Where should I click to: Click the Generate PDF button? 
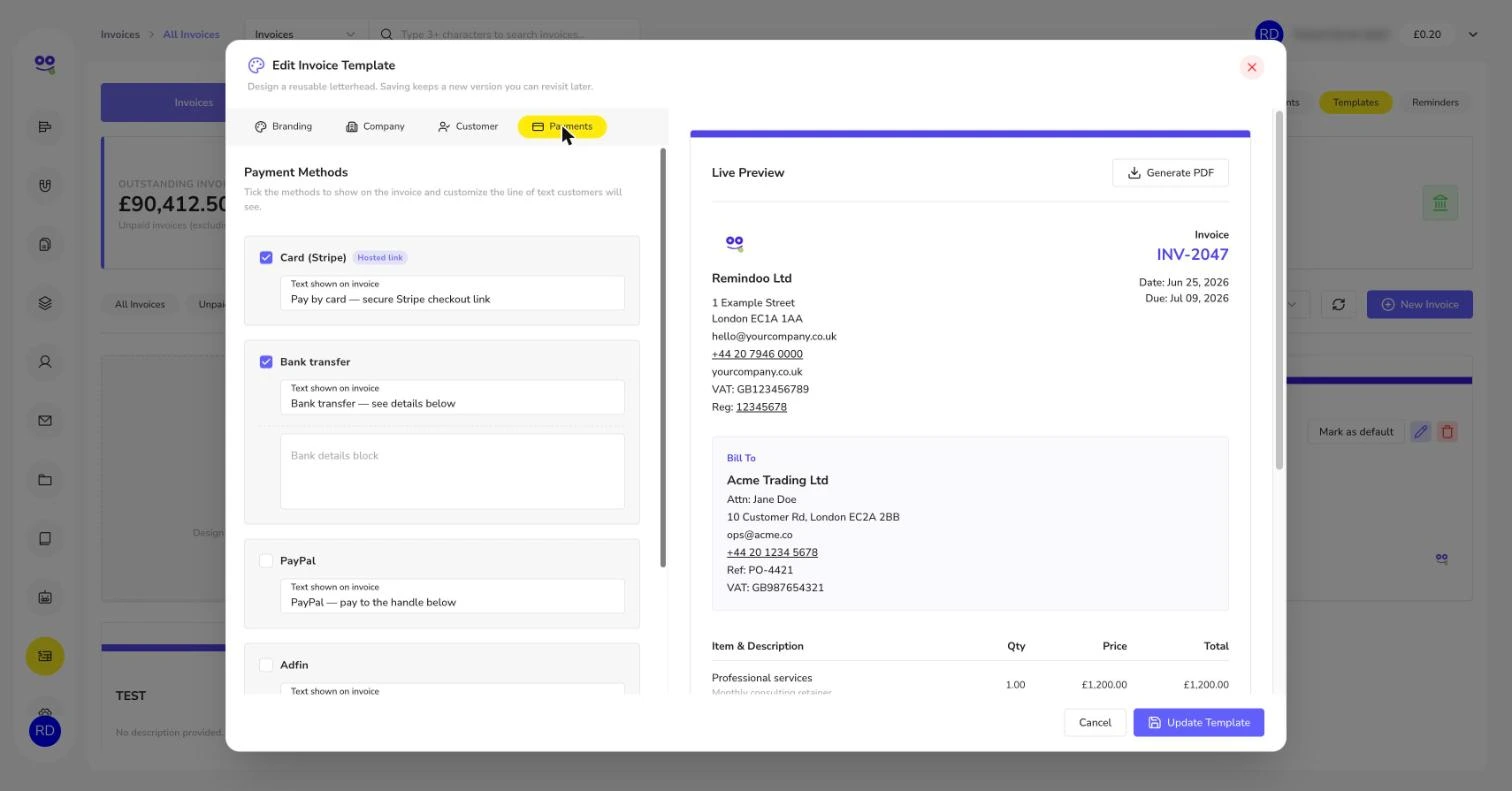coord(1170,173)
